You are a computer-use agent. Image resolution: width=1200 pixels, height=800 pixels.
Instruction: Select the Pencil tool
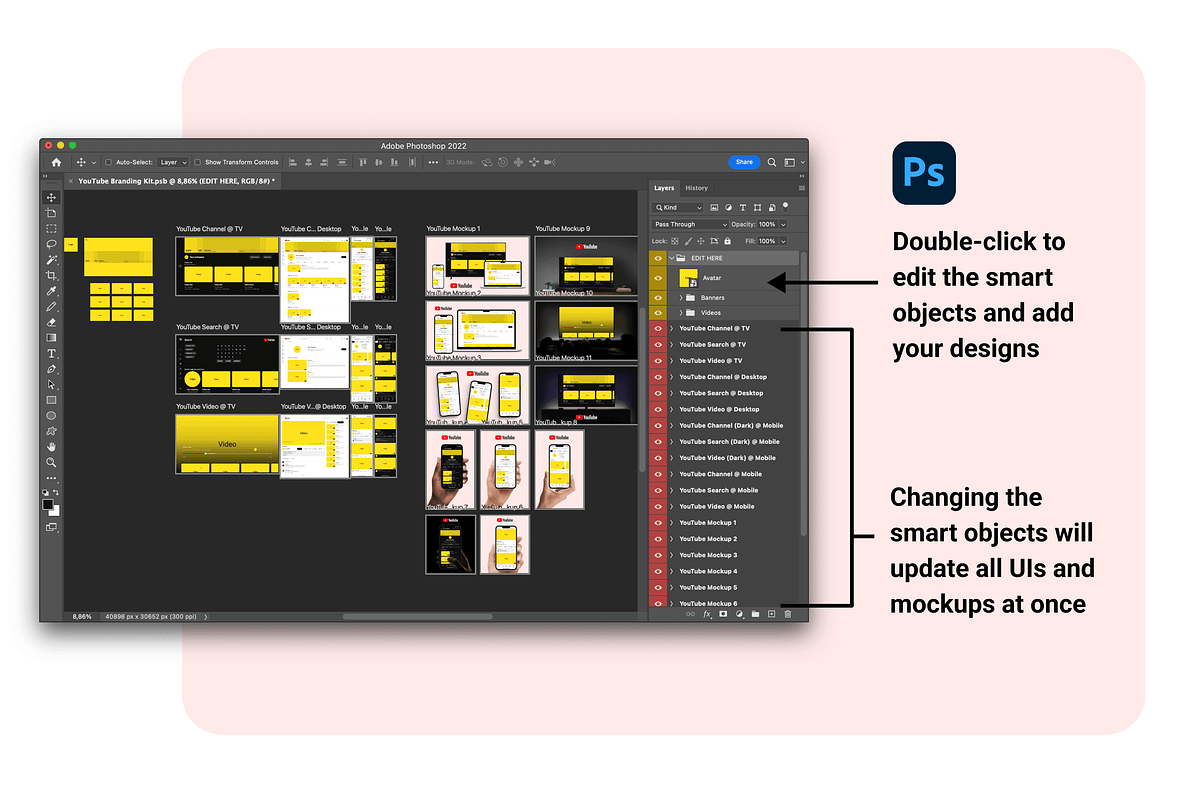[51, 307]
